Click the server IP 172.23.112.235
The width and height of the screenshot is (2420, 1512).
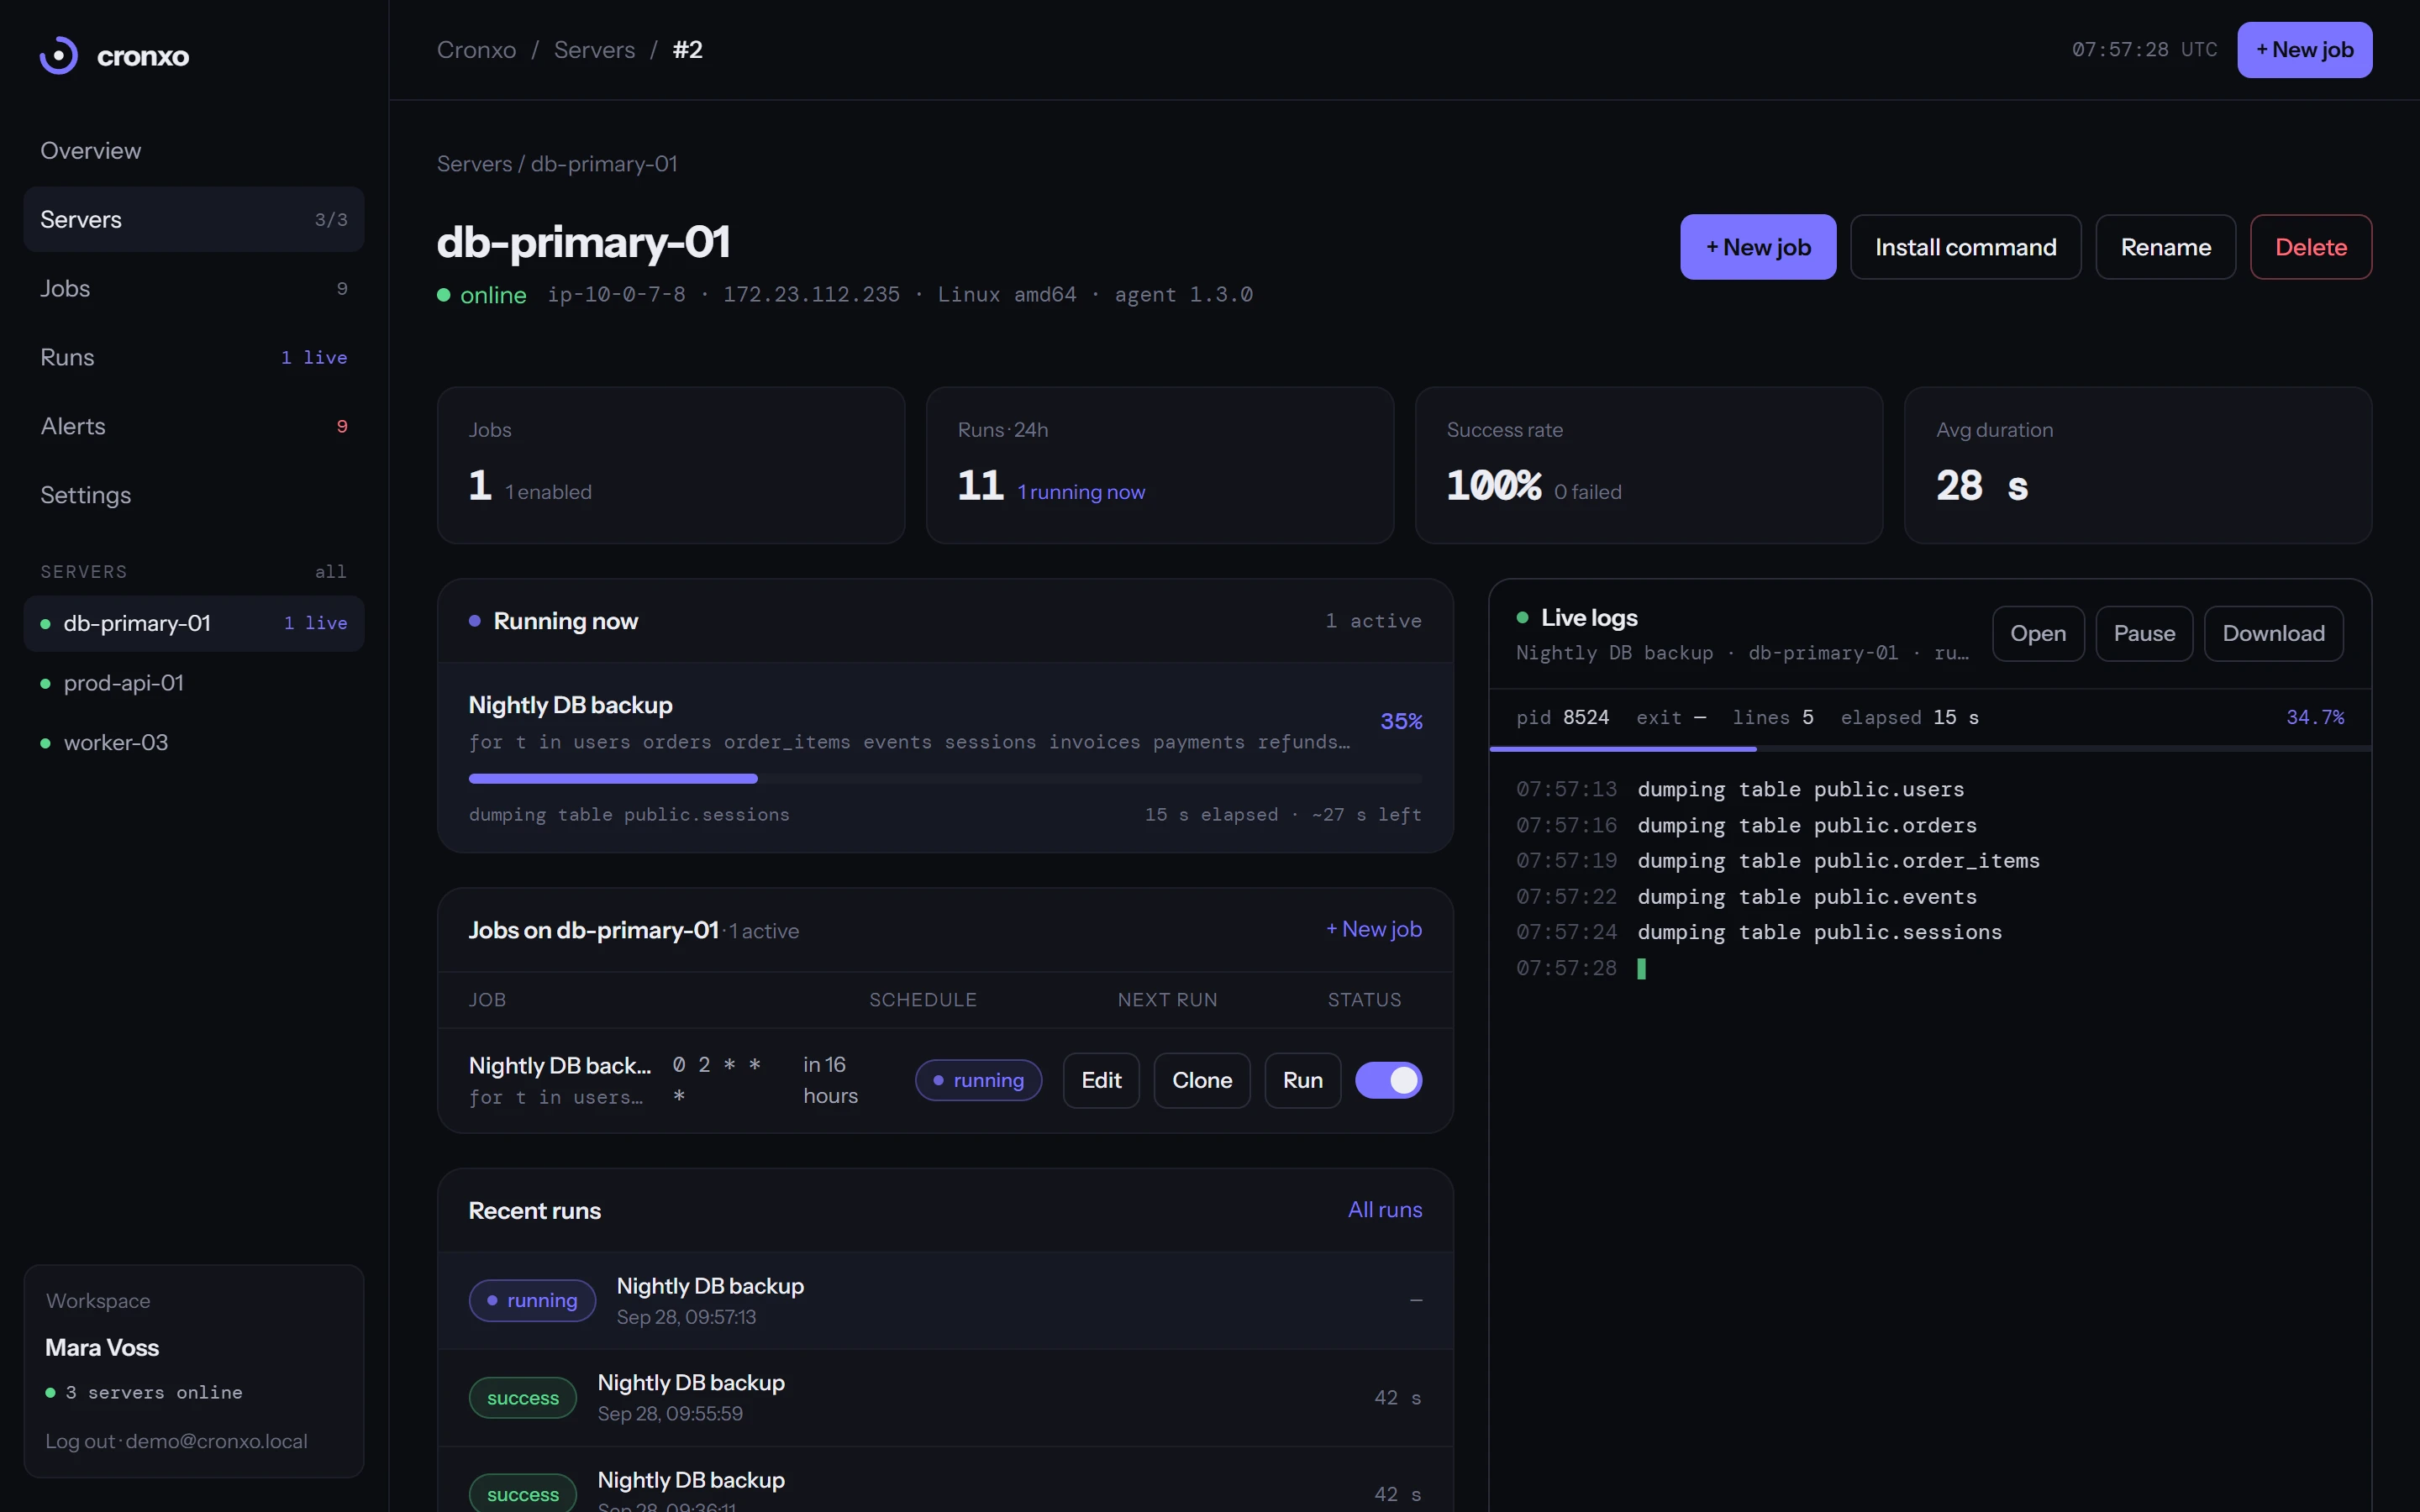click(811, 294)
